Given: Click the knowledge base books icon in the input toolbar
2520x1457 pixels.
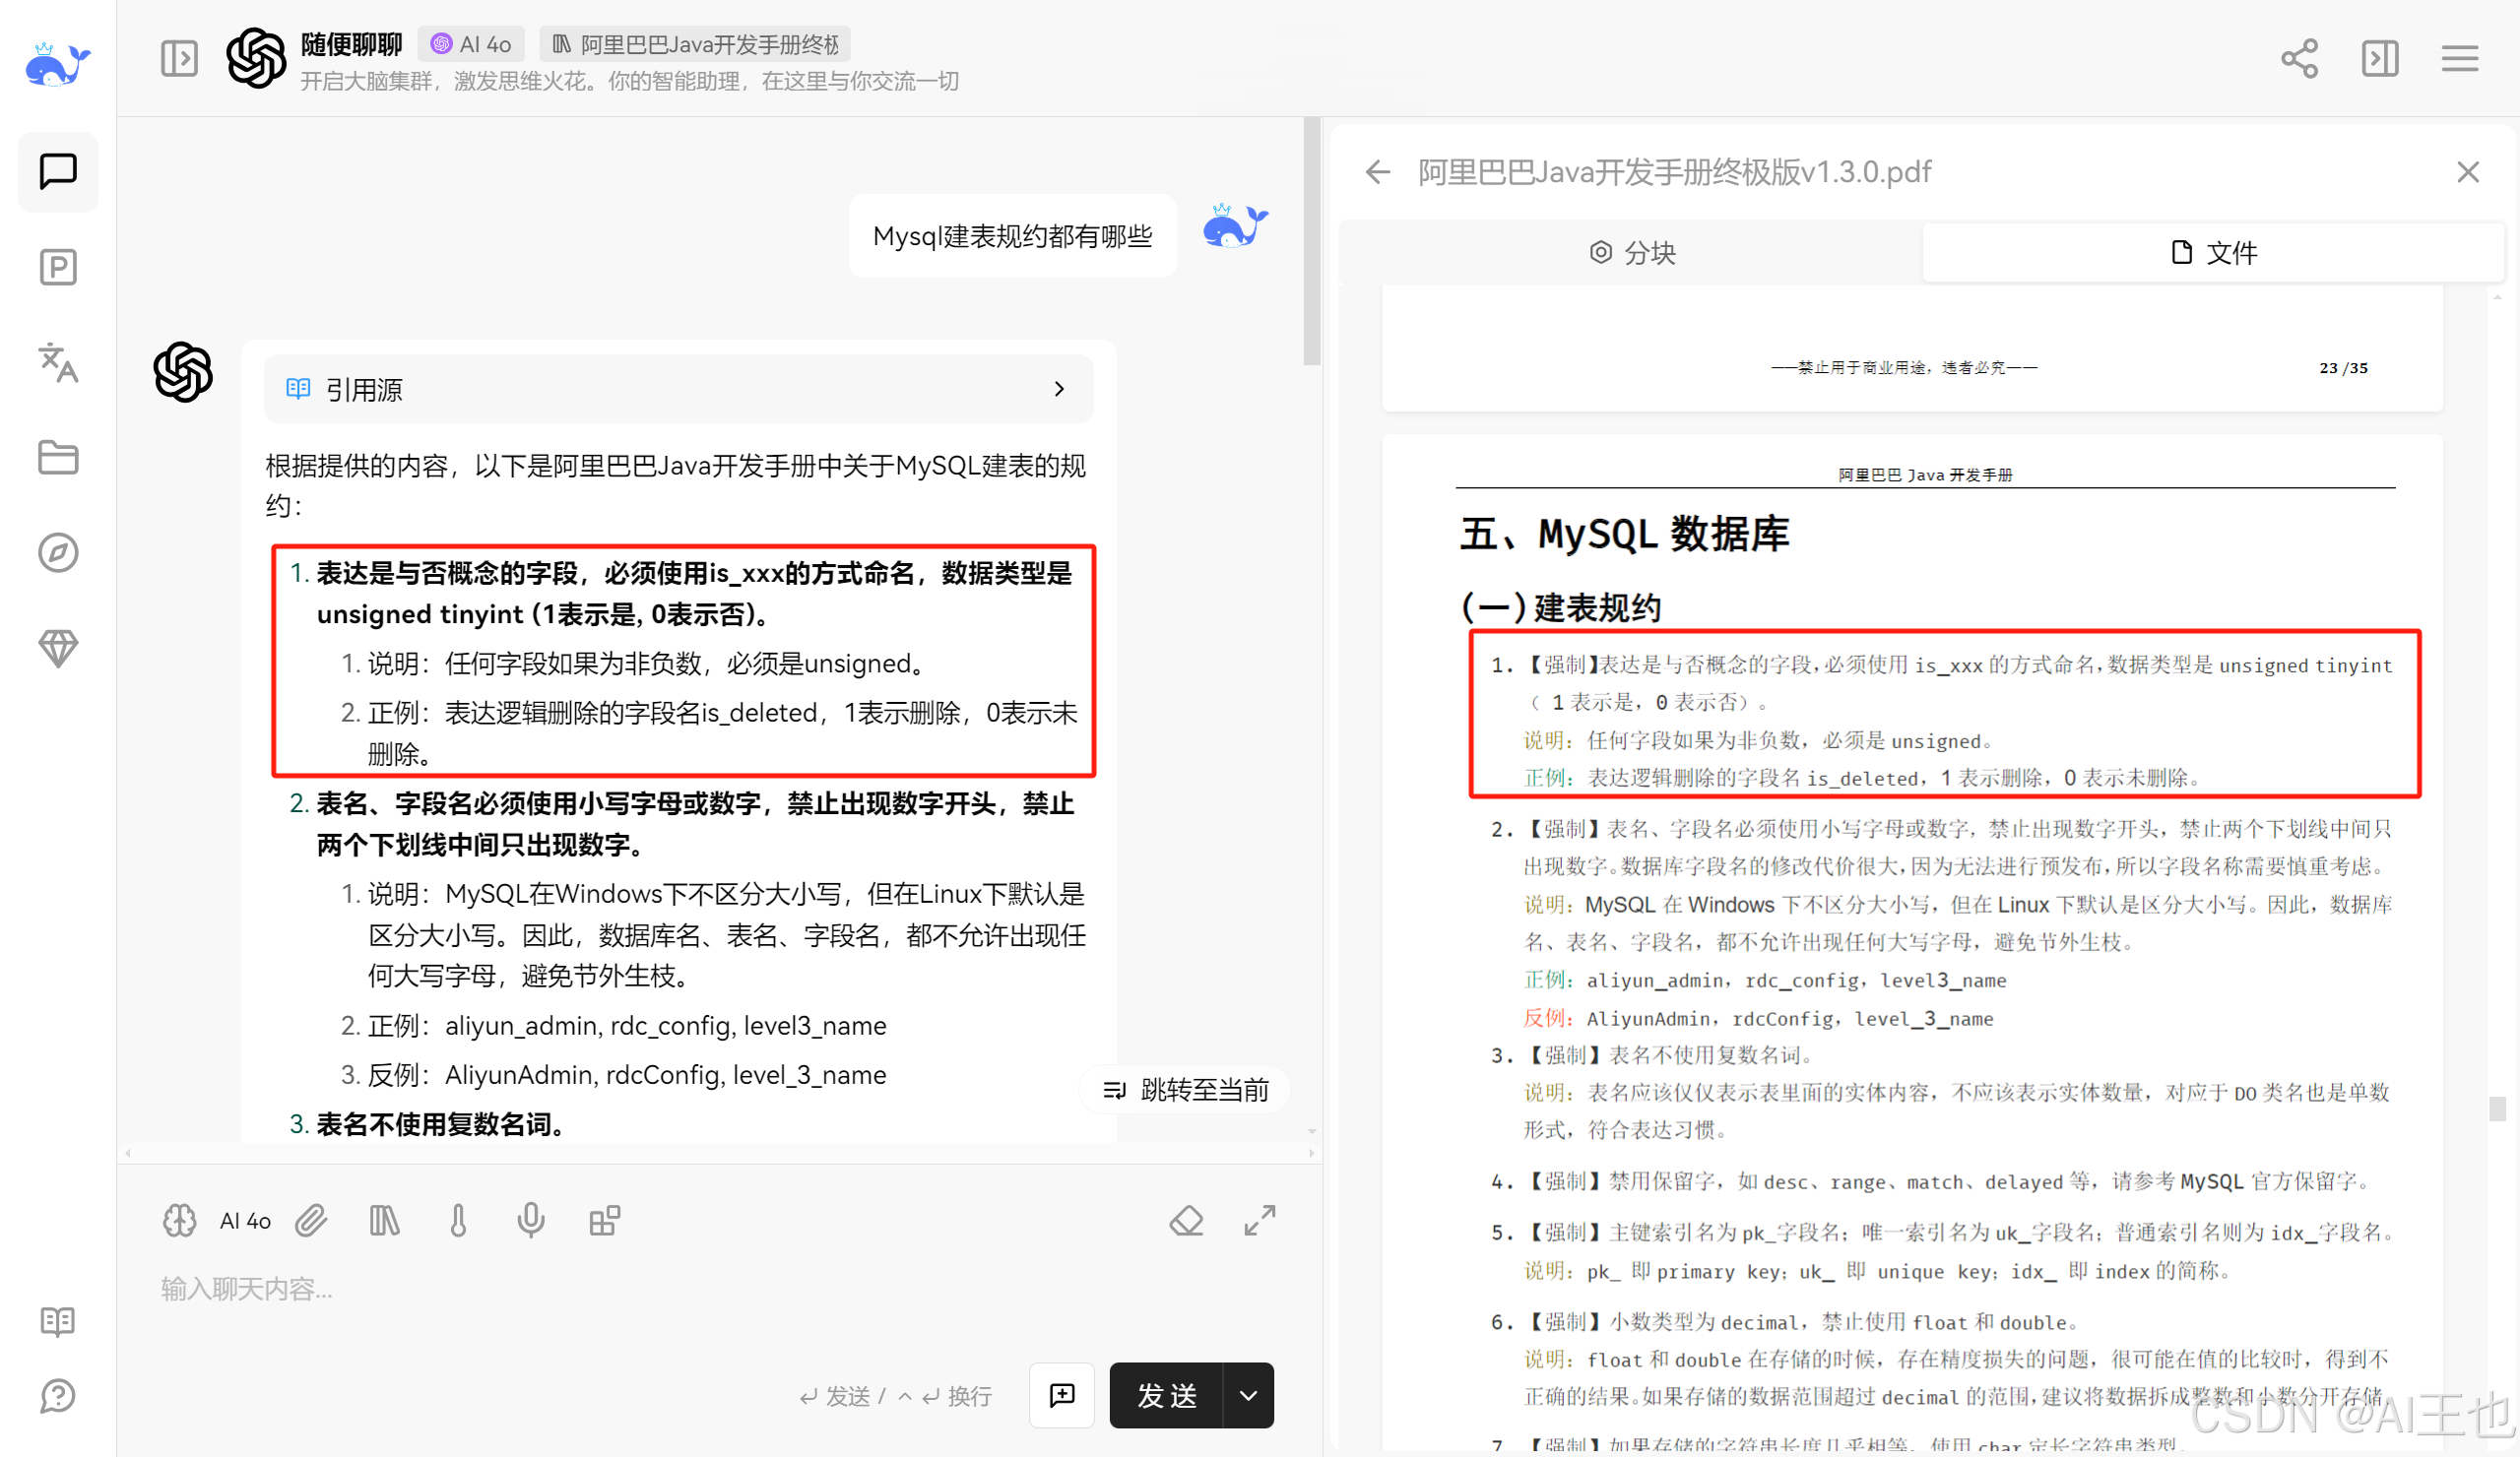Looking at the screenshot, I should [x=384, y=1220].
